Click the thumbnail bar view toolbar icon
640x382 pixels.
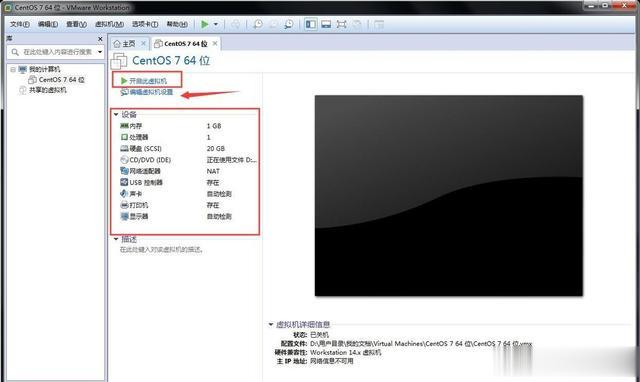point(326,24)
